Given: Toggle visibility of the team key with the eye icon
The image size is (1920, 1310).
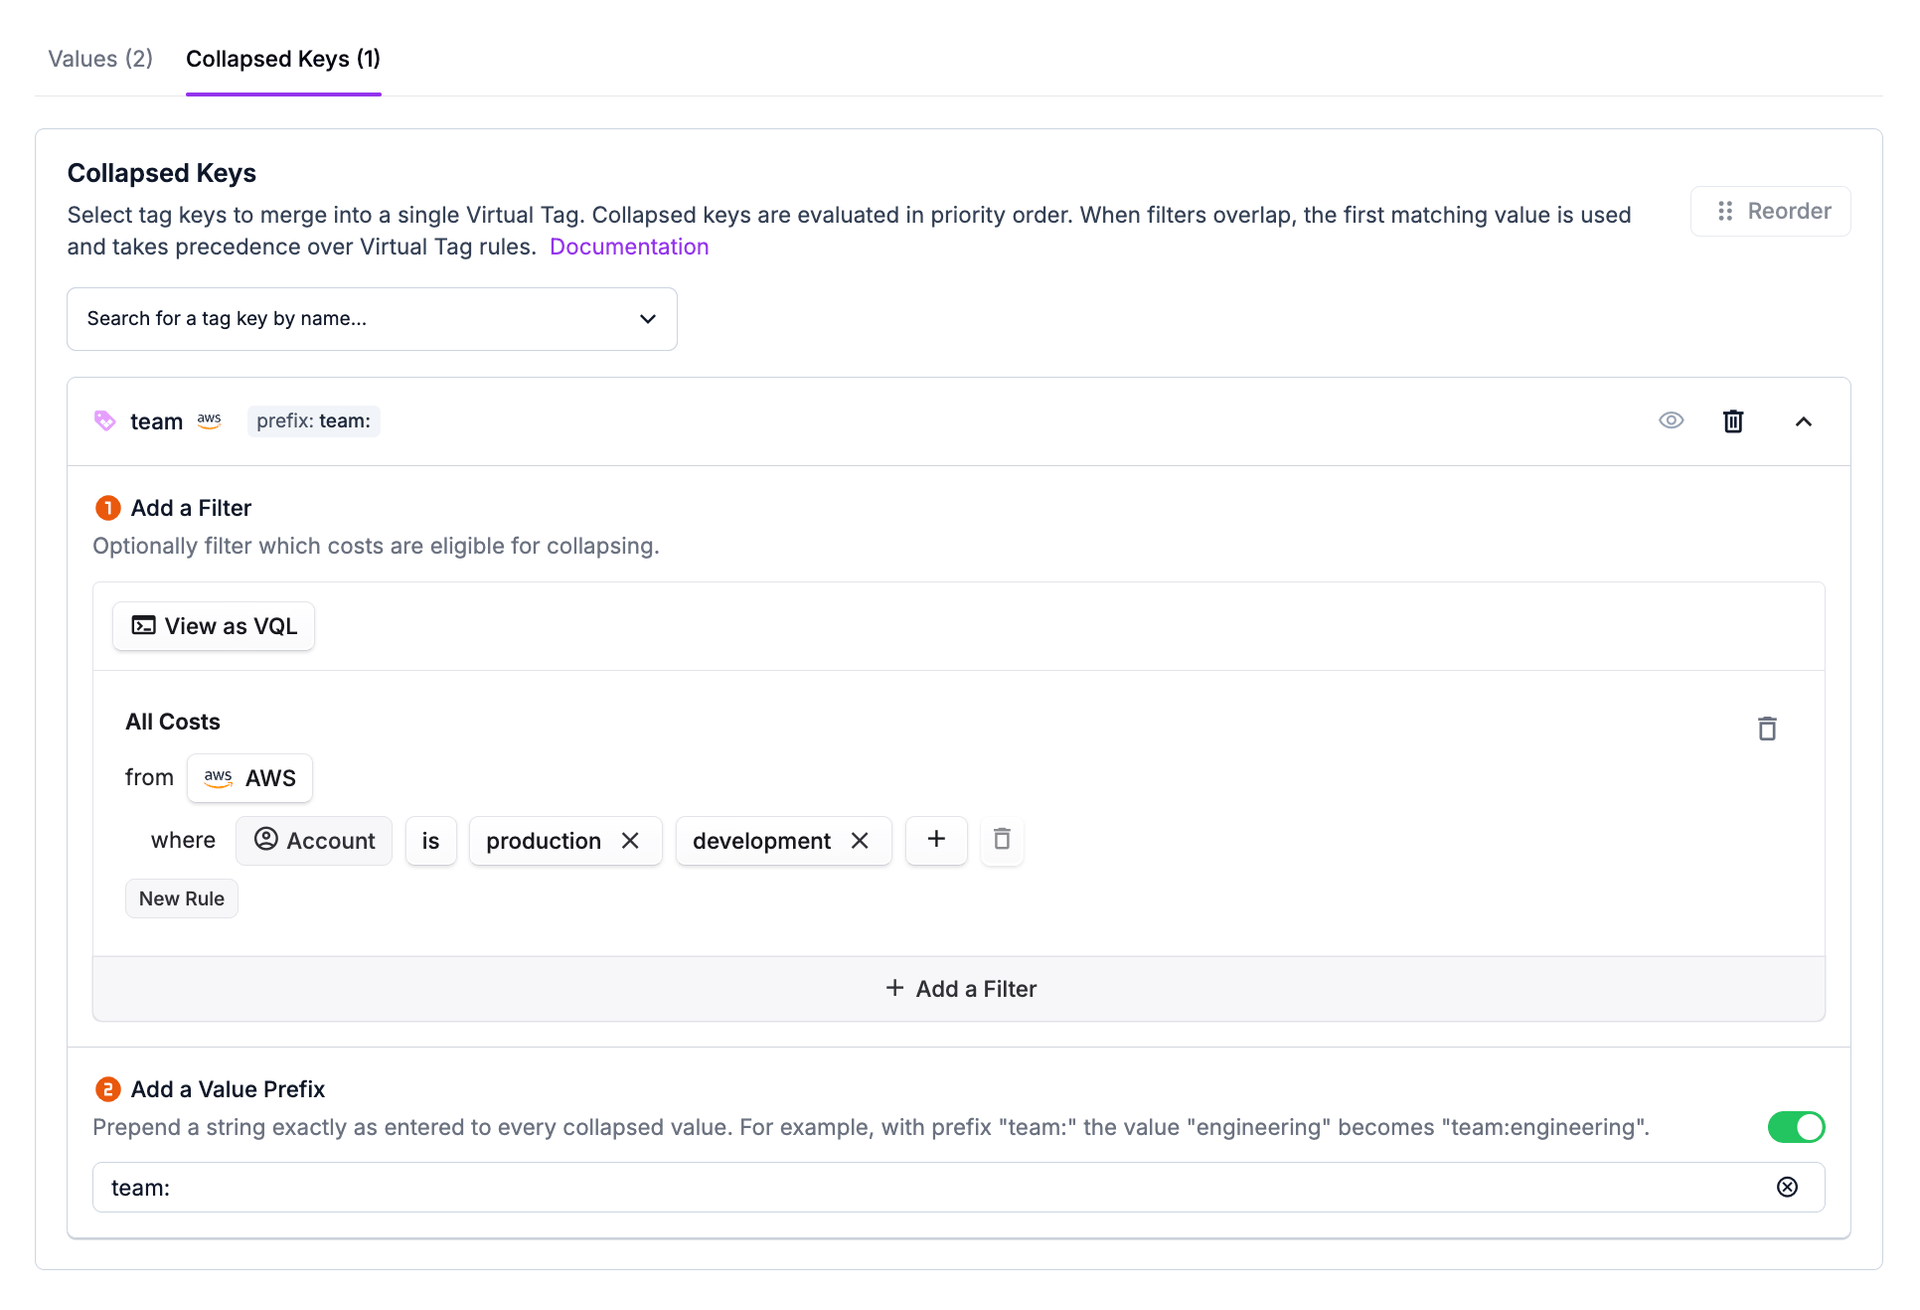Looking at the screenshot, I should point(1671,420).
